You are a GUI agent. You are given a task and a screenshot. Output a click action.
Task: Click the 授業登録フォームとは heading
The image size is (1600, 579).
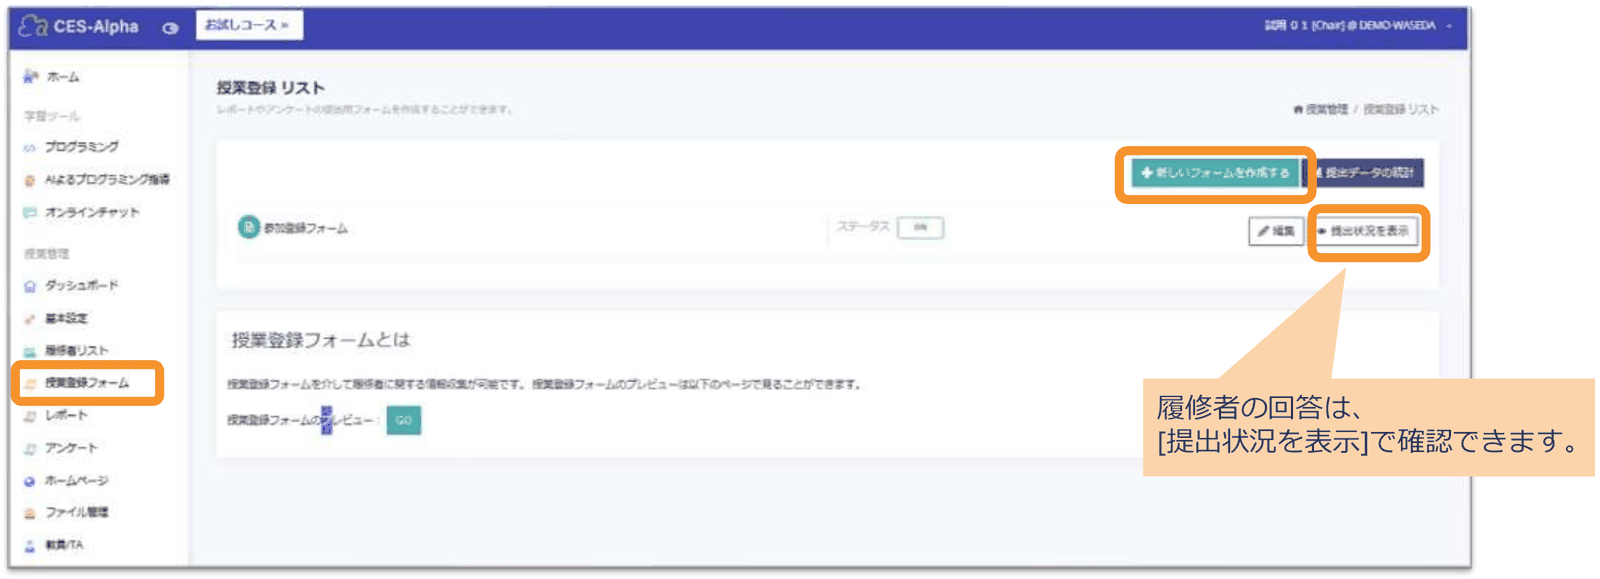tap(320, 340)
